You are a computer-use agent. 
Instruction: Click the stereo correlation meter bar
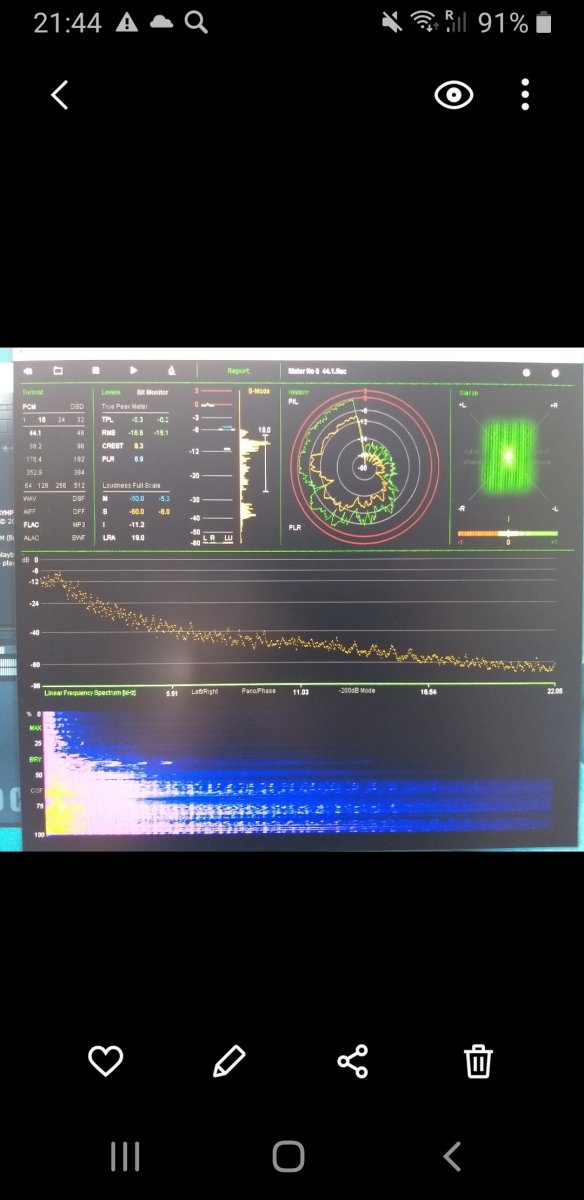(507, 534)
